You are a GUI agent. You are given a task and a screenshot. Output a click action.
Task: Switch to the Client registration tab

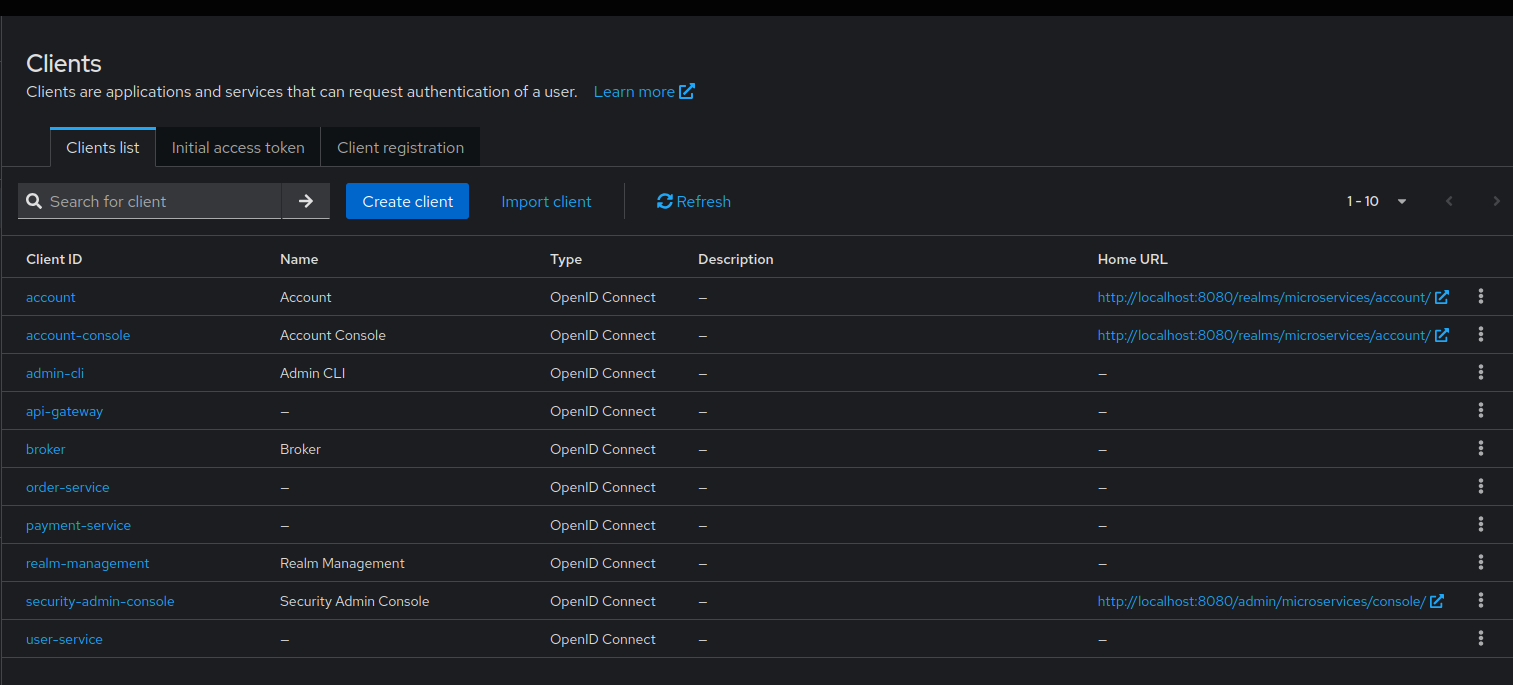pos(400,147)
